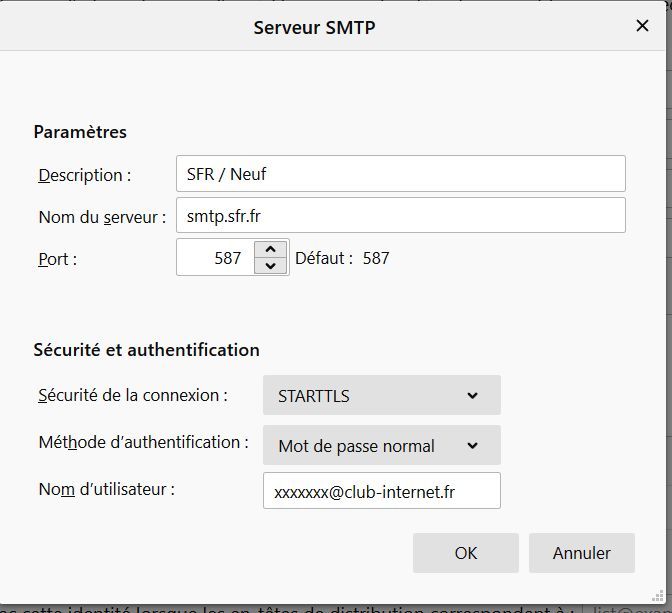Open the STARTTLS connection security dropdown

(x=381, y=396)
